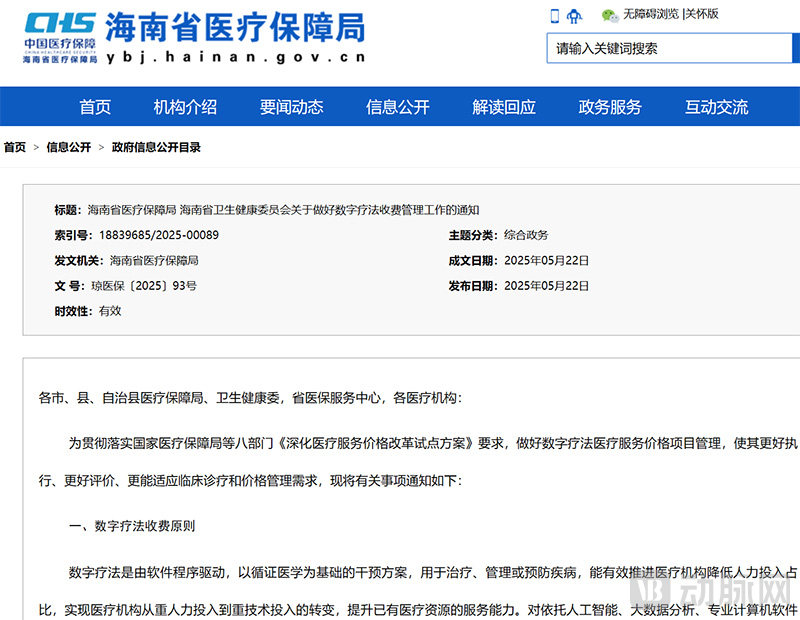Image resolution: width=800 pixels, height=620 pixels.
Task: Open 政府信息公开目录 breadcrumb link
Action: 156,147
